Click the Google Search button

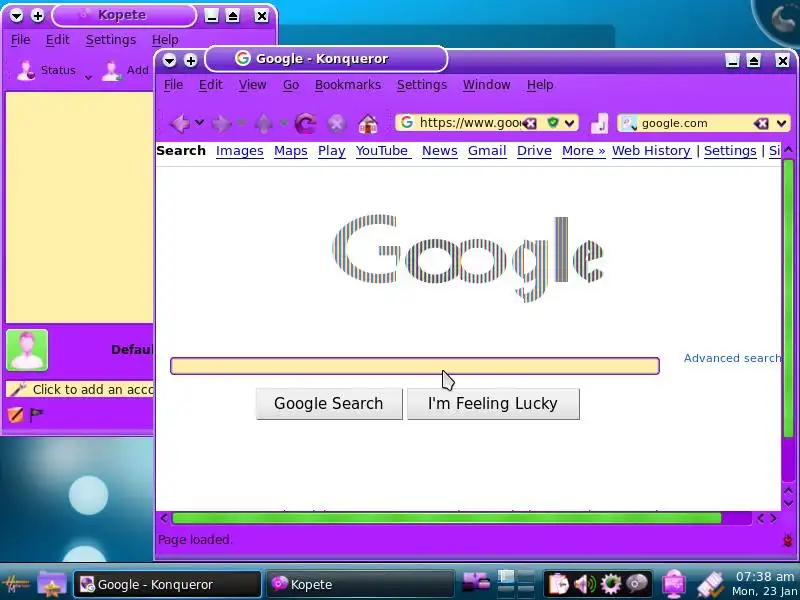[329, 404]
